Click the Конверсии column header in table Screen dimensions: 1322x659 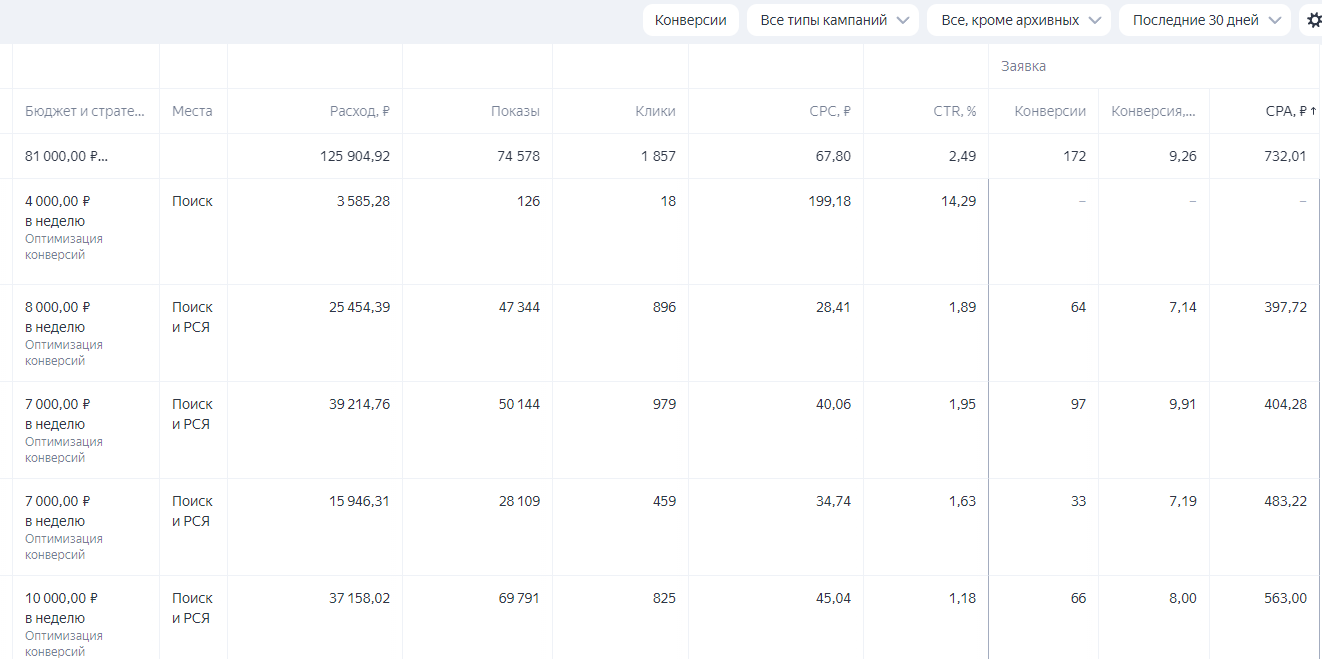pos(1049,111)
